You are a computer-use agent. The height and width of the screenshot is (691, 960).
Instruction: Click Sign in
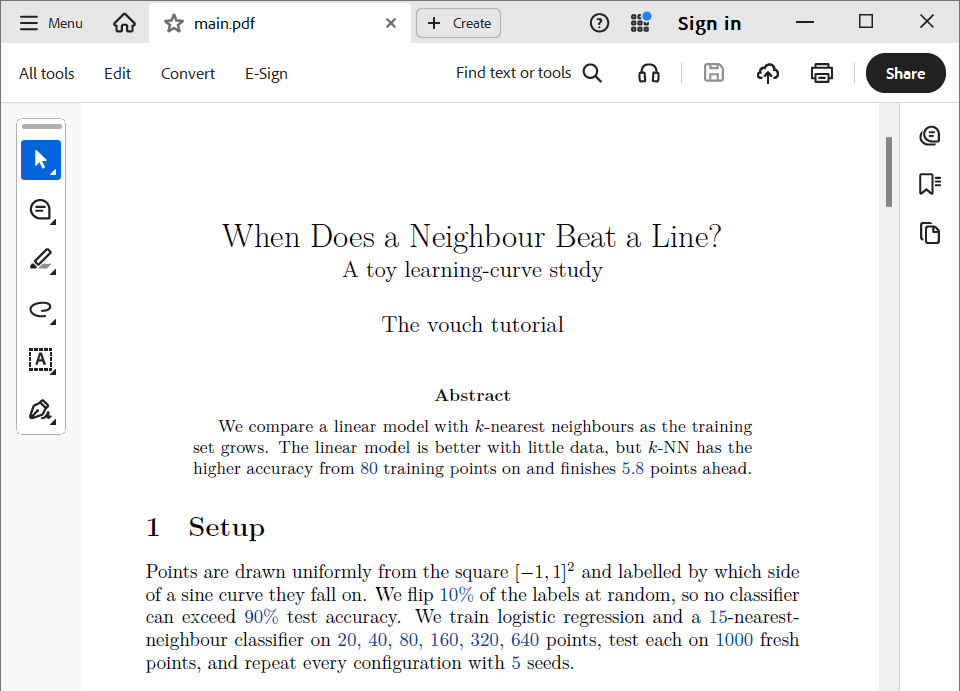[x=709, y=23]
